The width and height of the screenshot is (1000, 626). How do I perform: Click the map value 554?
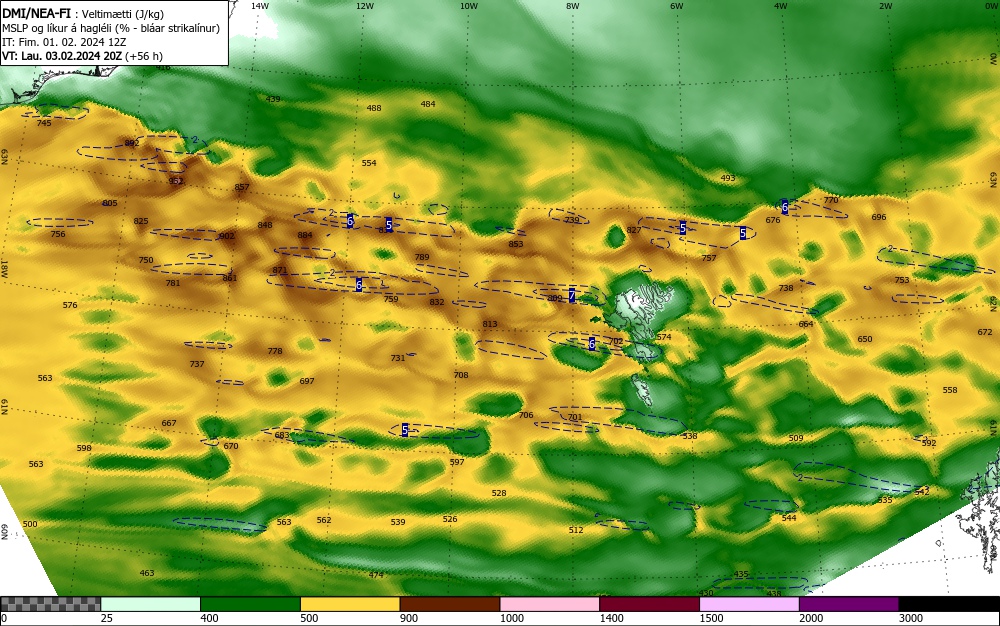[369, 163]
